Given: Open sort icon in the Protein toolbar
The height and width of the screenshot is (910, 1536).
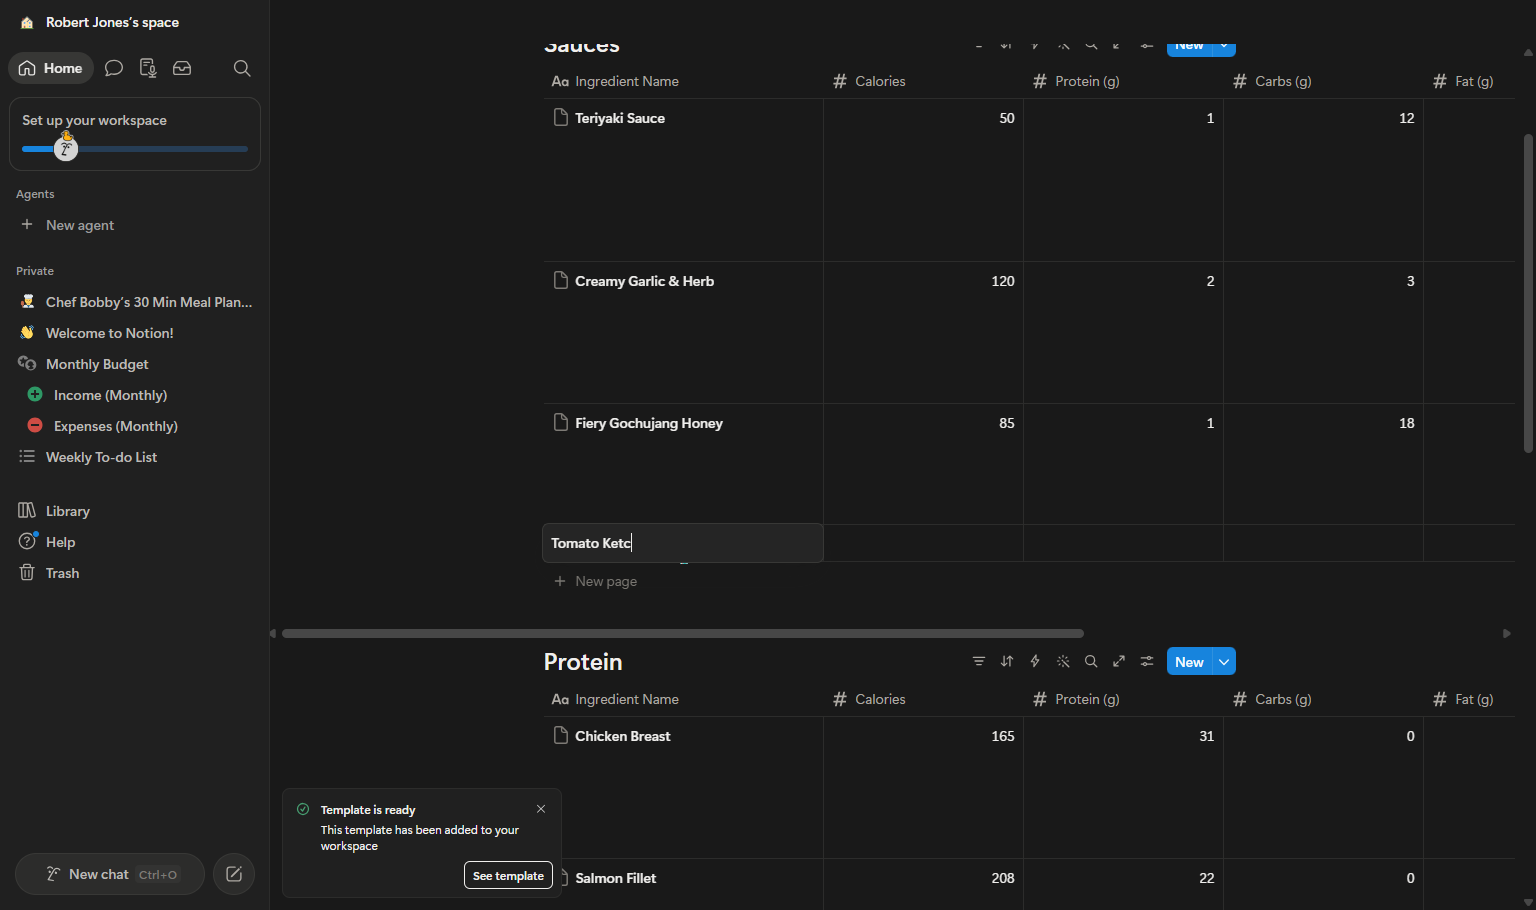Looking at the screenshot, I should pyautogui.click(x=1007, y=661).
